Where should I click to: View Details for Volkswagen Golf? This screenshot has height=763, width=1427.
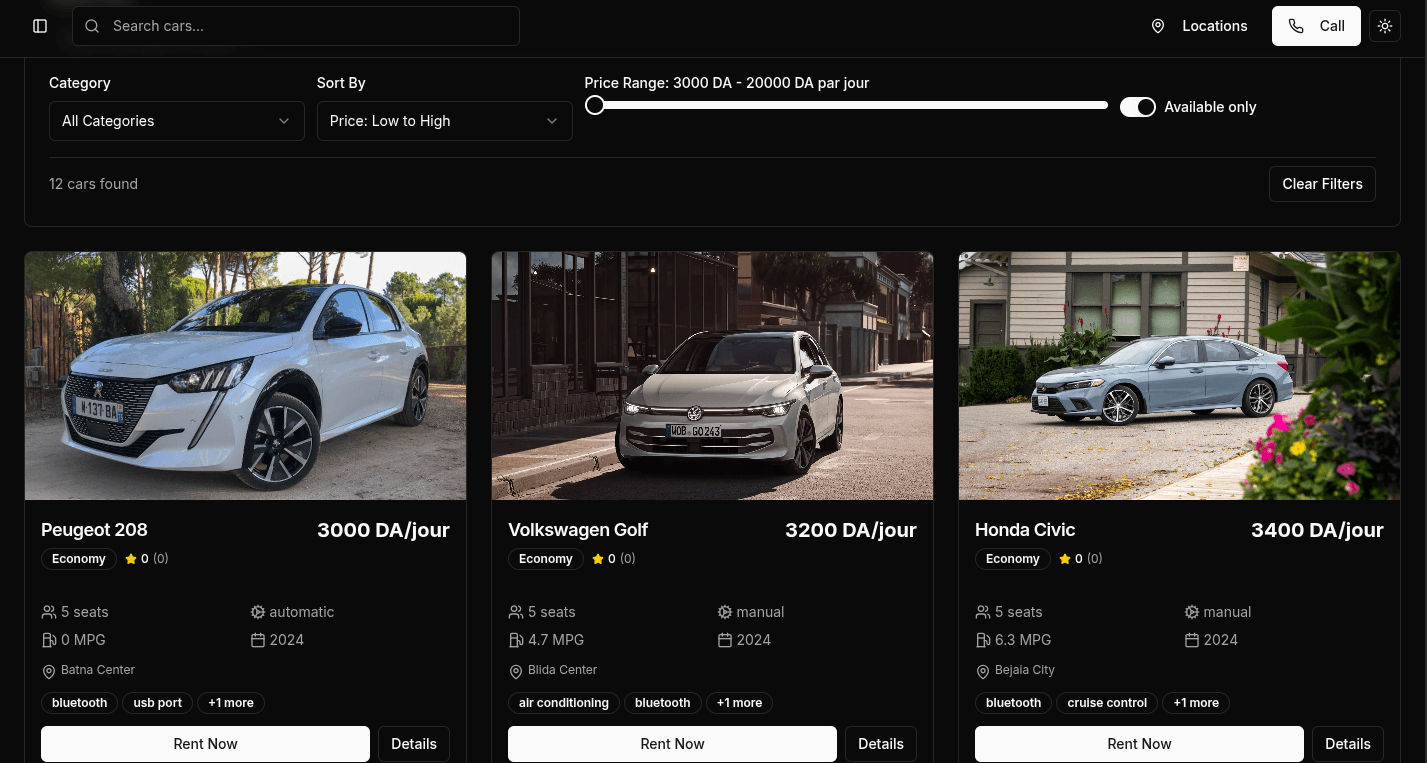881,744
